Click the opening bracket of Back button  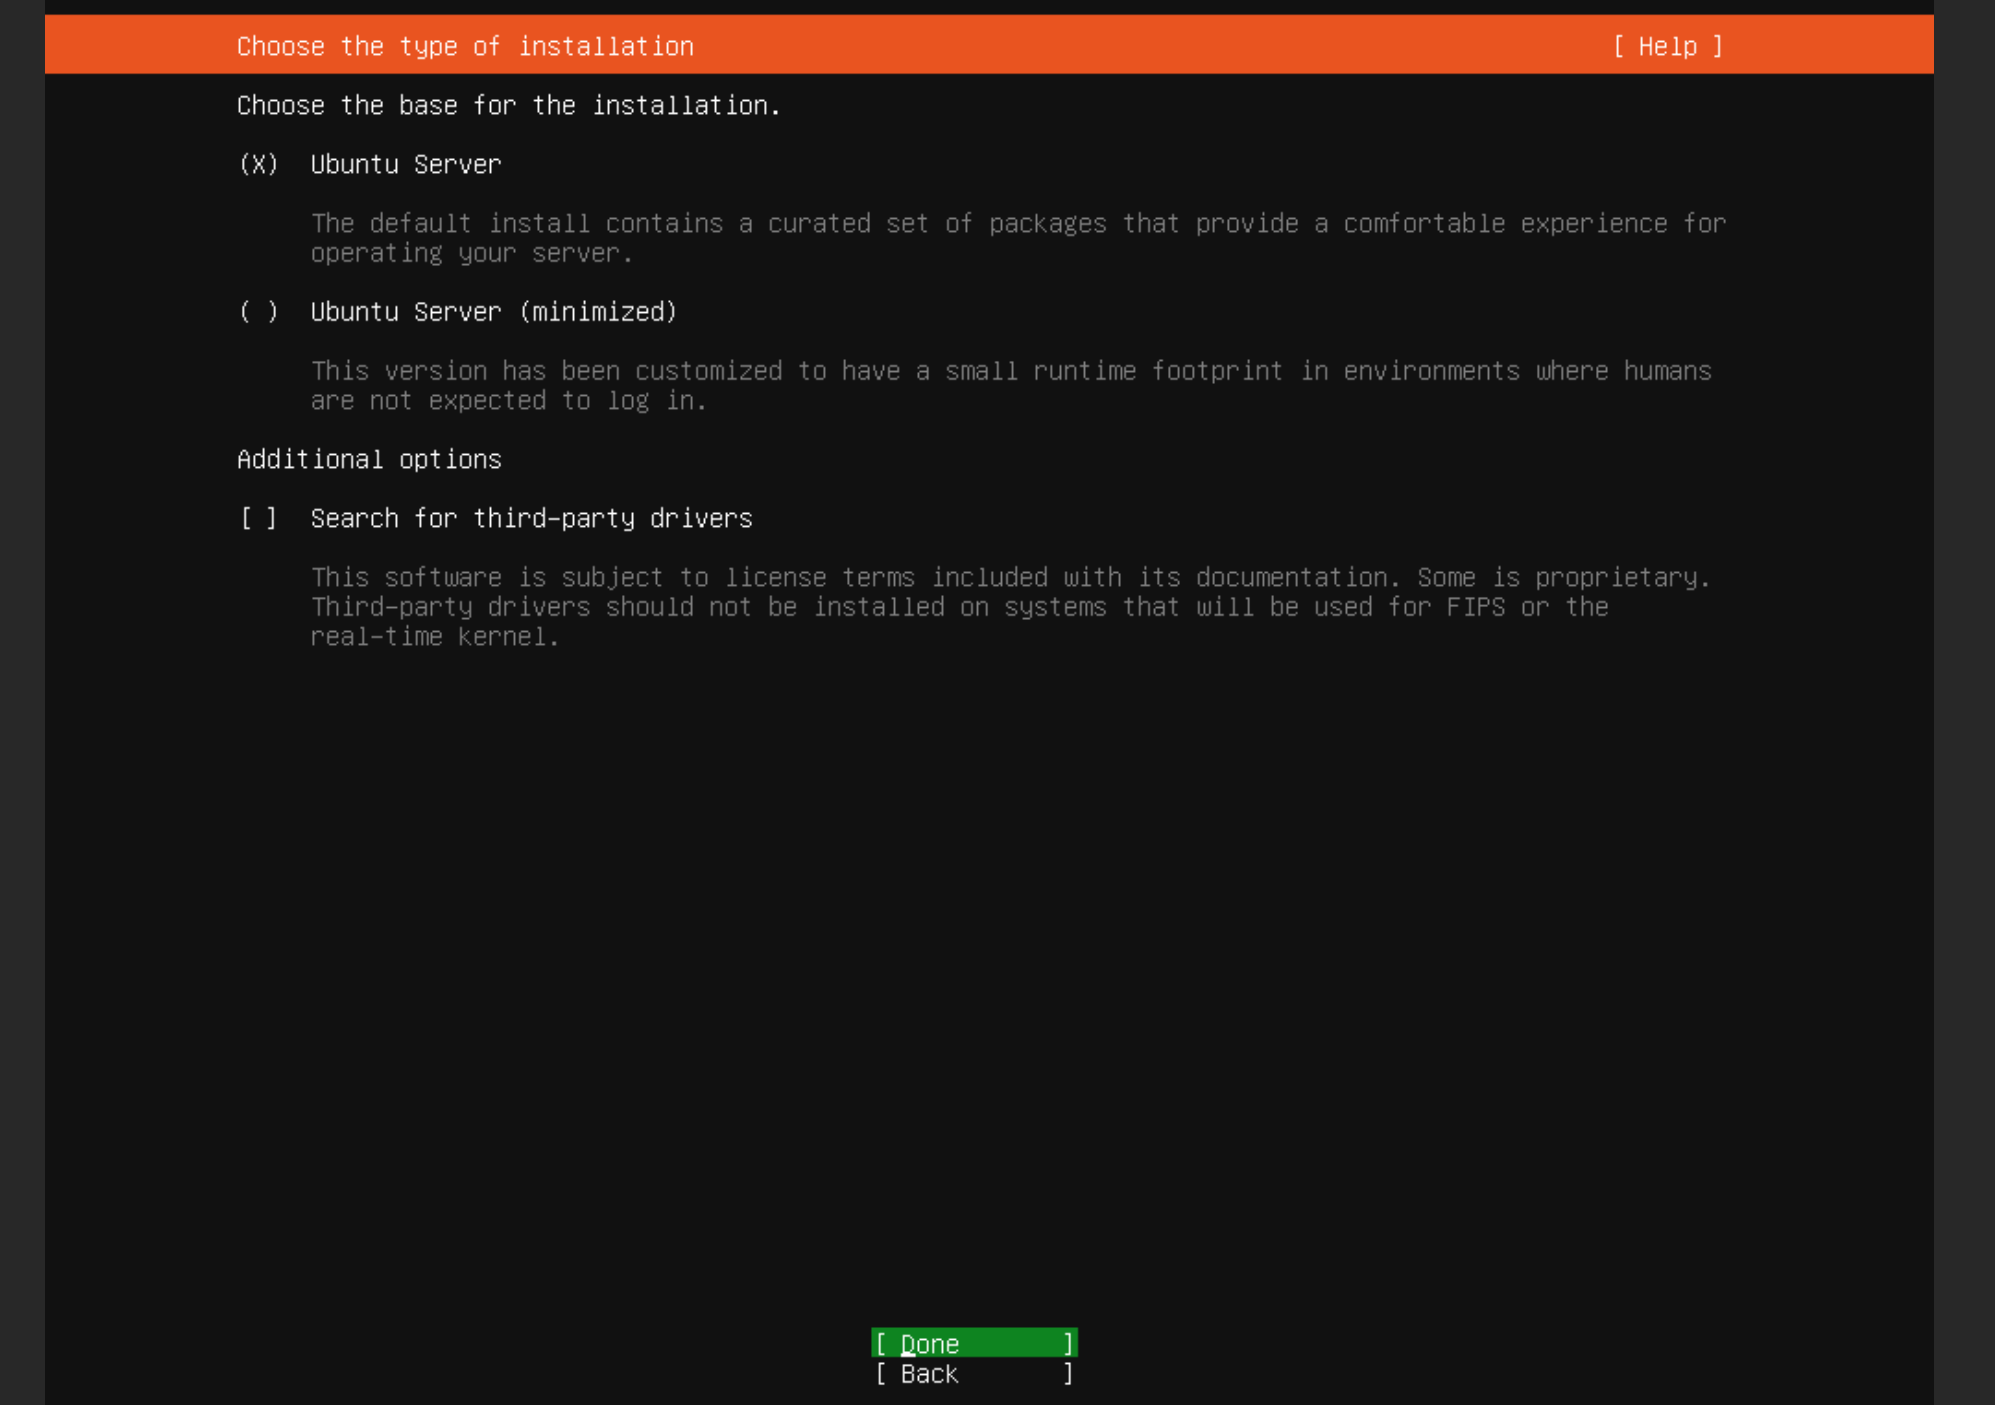pyautogui.click(x=881, y=1374)
